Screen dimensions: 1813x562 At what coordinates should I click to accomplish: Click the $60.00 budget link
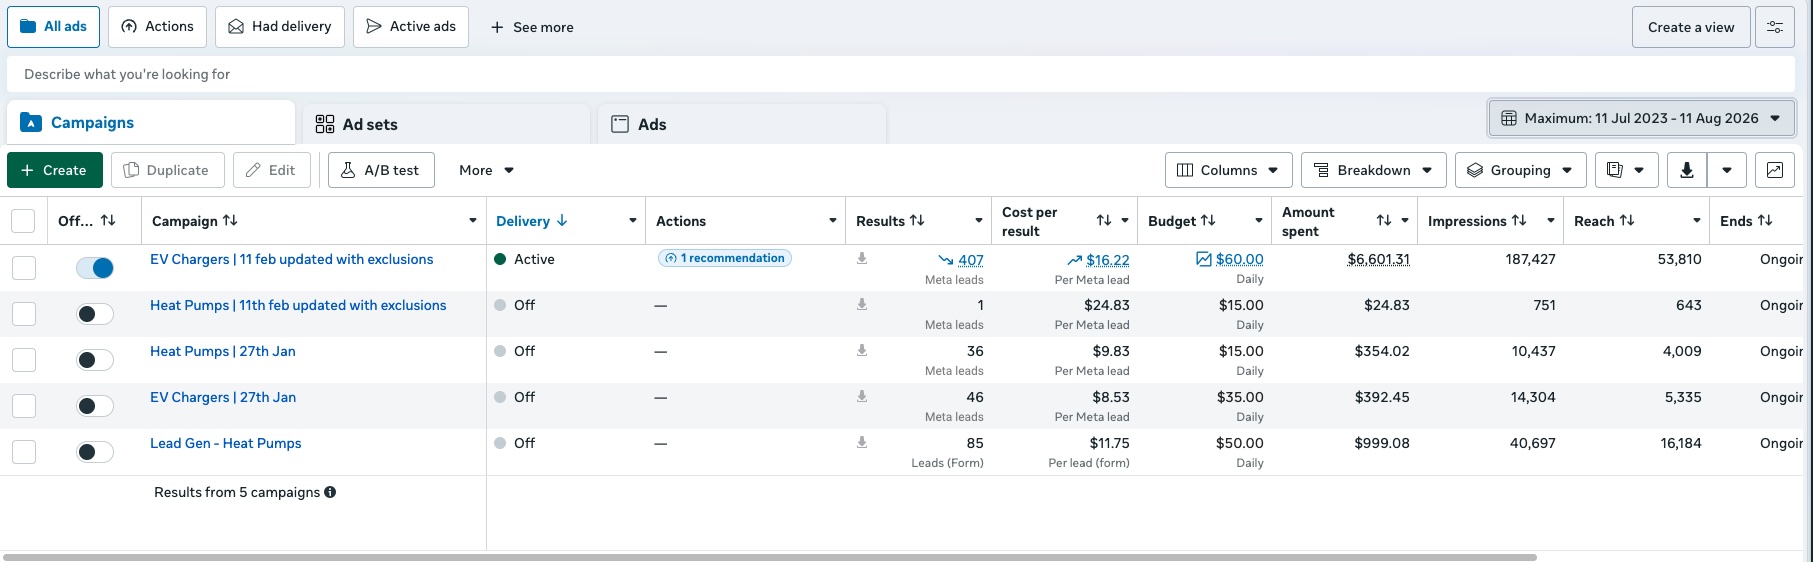tap(1239, 259)
